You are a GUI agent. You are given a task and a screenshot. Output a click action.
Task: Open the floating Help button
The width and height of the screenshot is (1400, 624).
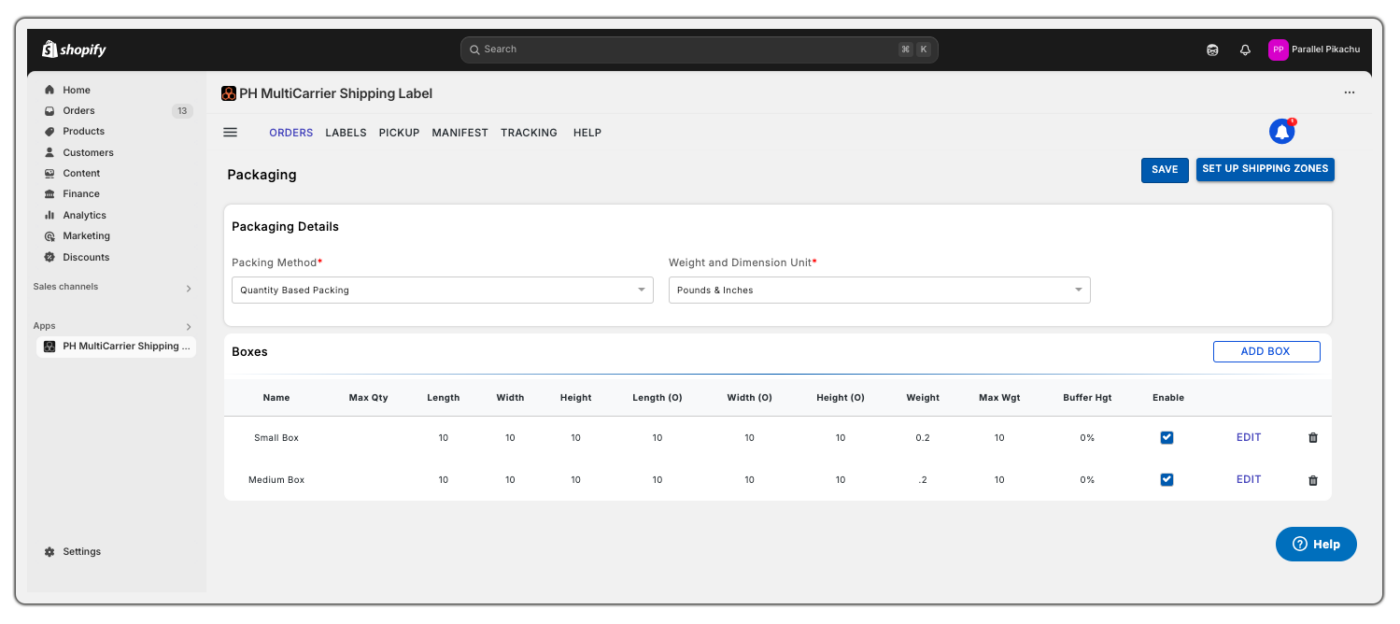1316,544
